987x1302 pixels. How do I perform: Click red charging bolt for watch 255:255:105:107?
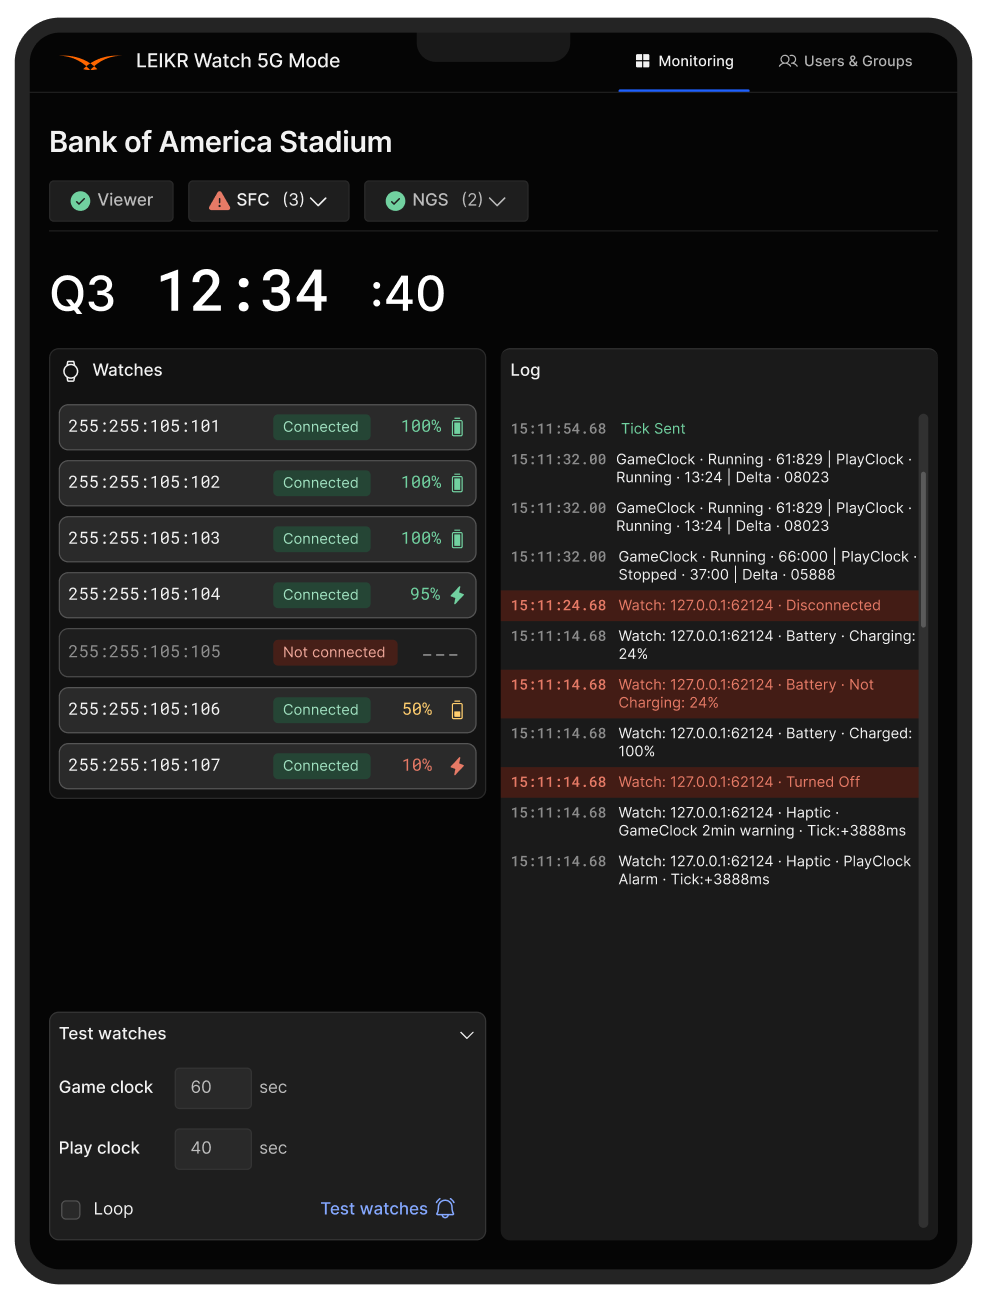click(457, 766)
